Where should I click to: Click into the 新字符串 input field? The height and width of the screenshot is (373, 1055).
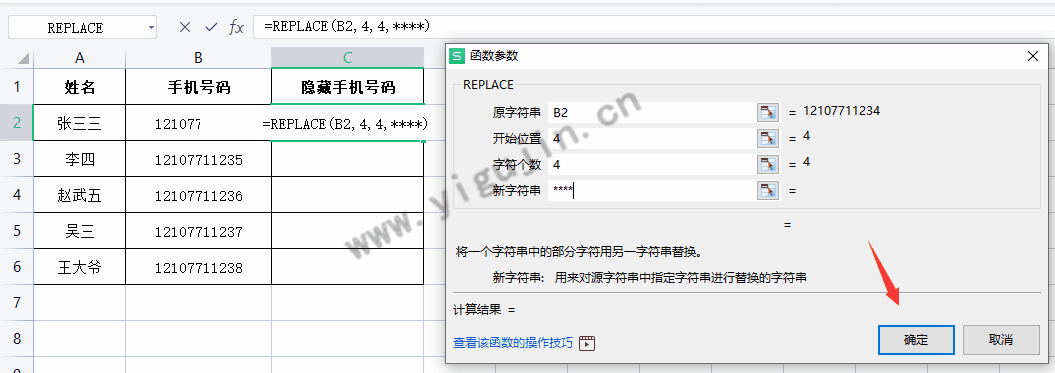tap(652, 191)
